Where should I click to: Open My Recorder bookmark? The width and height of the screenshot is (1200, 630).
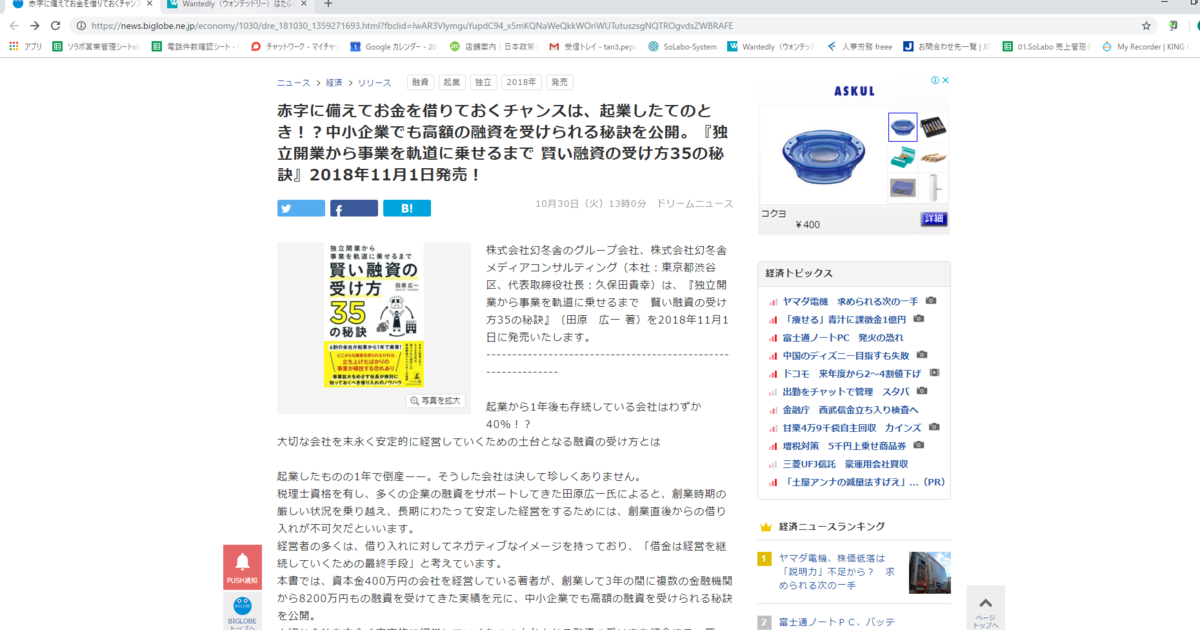point(1145,46)
